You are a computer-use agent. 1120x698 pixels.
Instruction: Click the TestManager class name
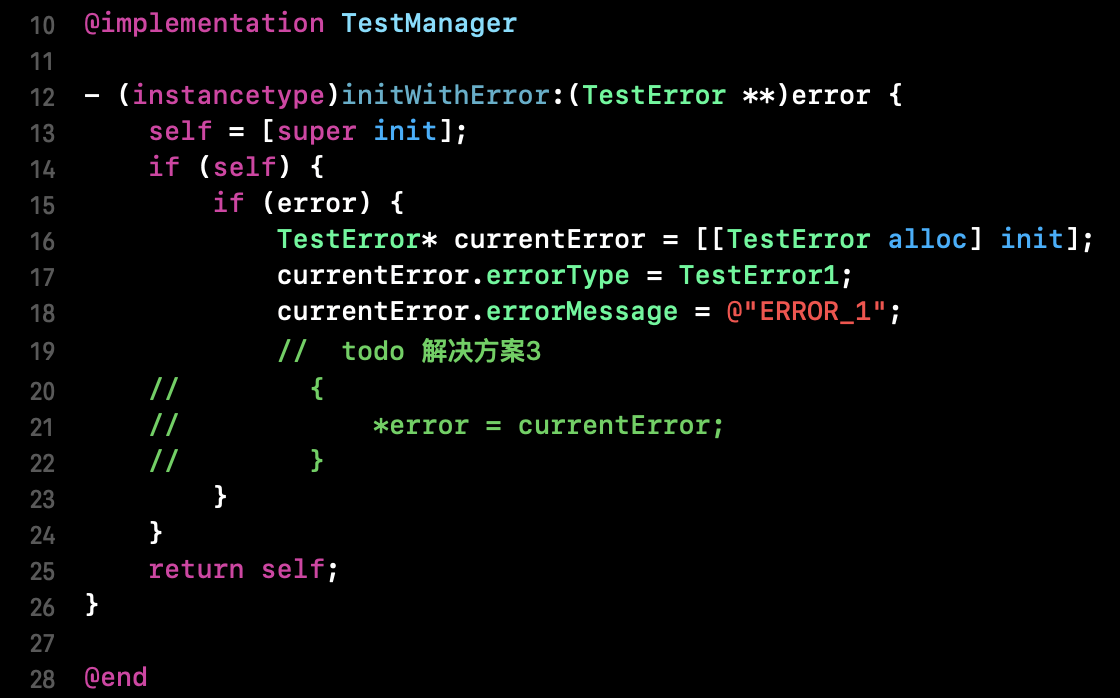[x=429, y=23]
